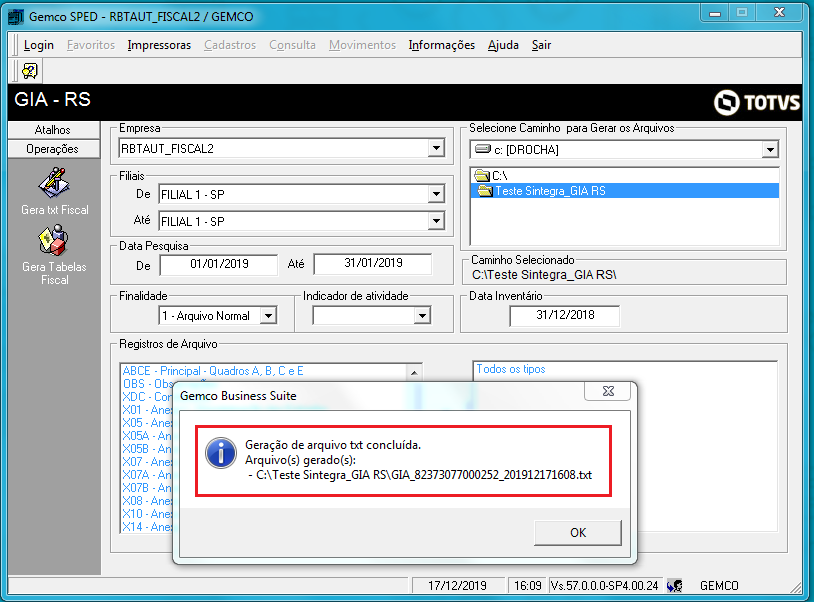Click the 17/12/2019 date in status bar
814x602 pixels.
[457, 586]
